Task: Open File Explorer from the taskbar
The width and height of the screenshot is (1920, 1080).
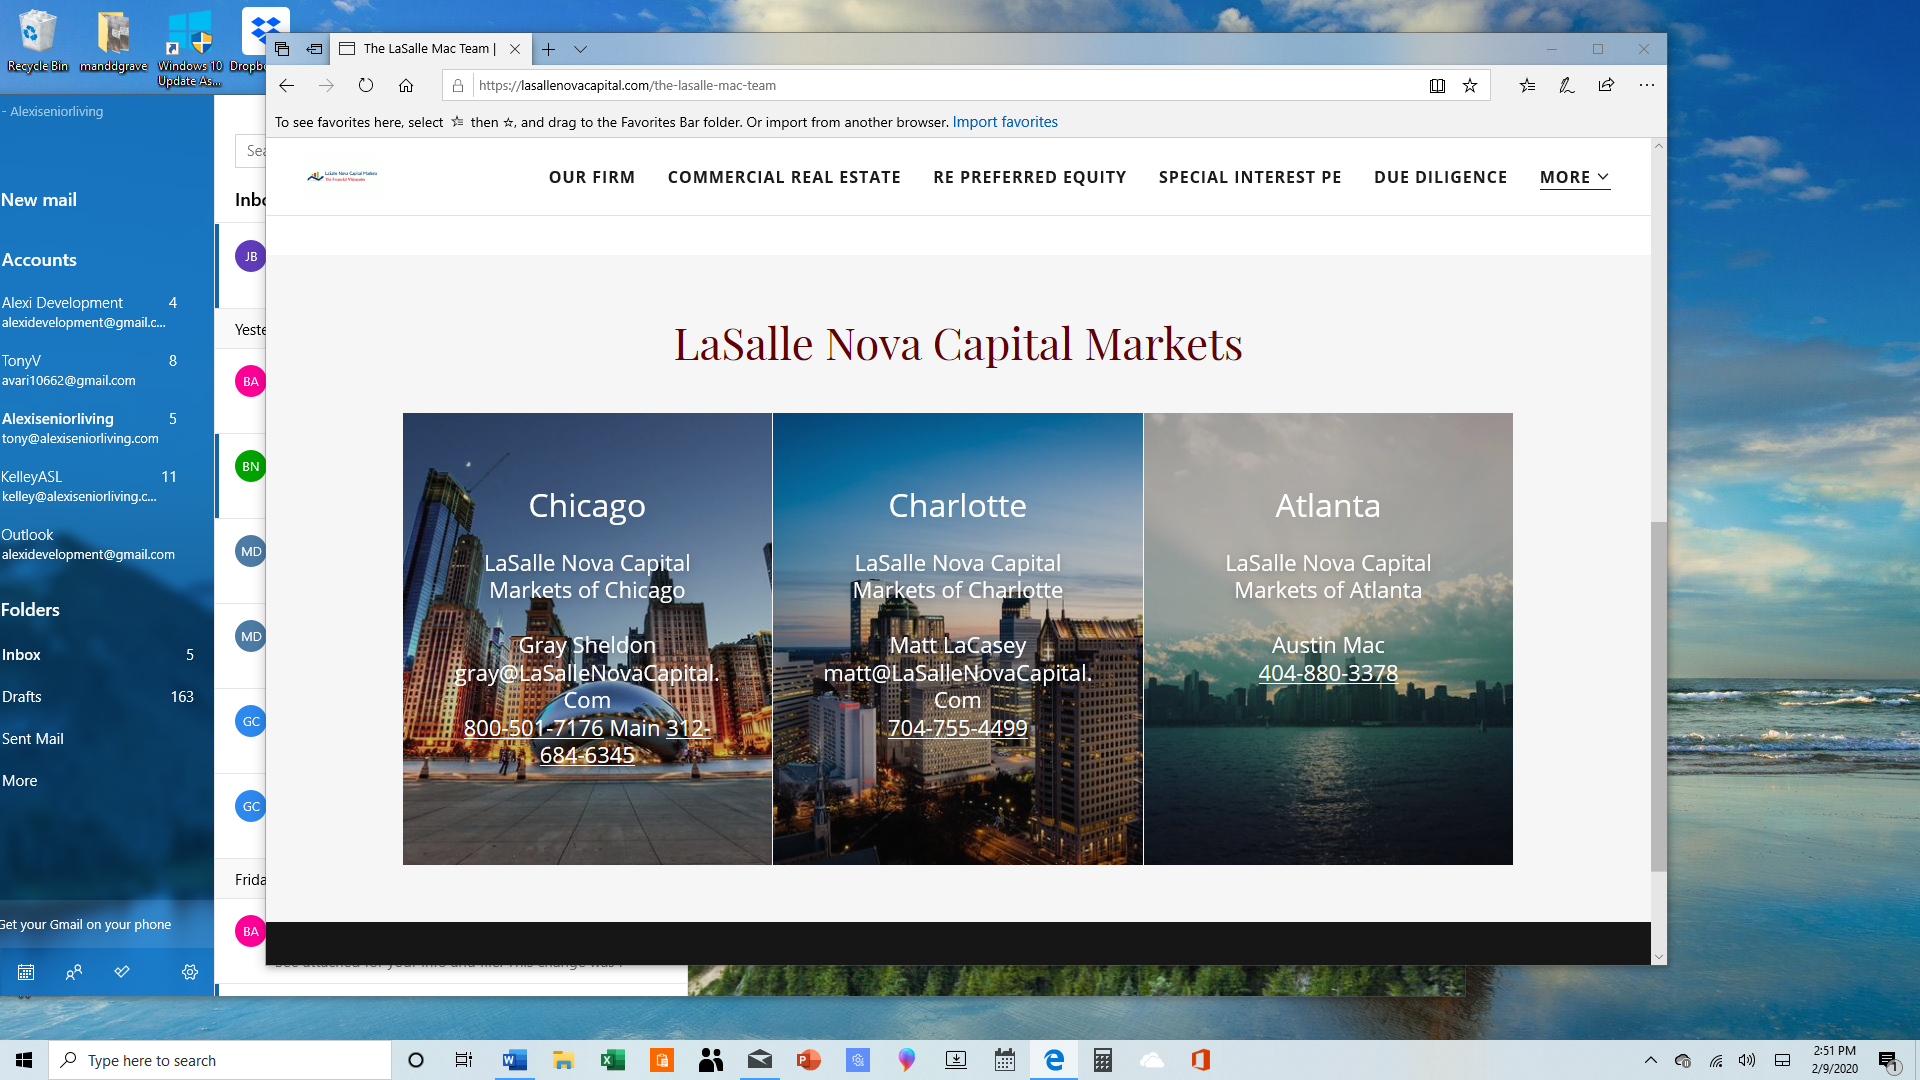Action: click(563, 1060)
